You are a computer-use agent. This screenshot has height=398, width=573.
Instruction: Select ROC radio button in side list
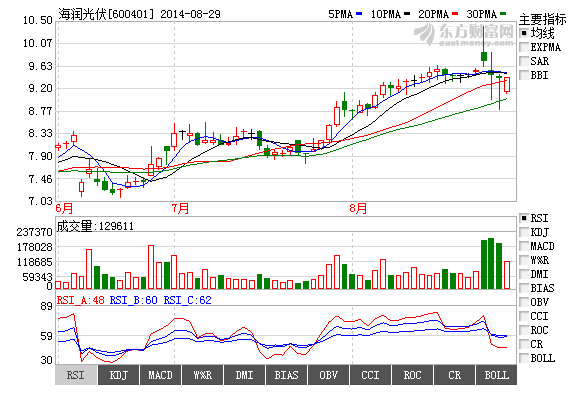click(524, 330)
